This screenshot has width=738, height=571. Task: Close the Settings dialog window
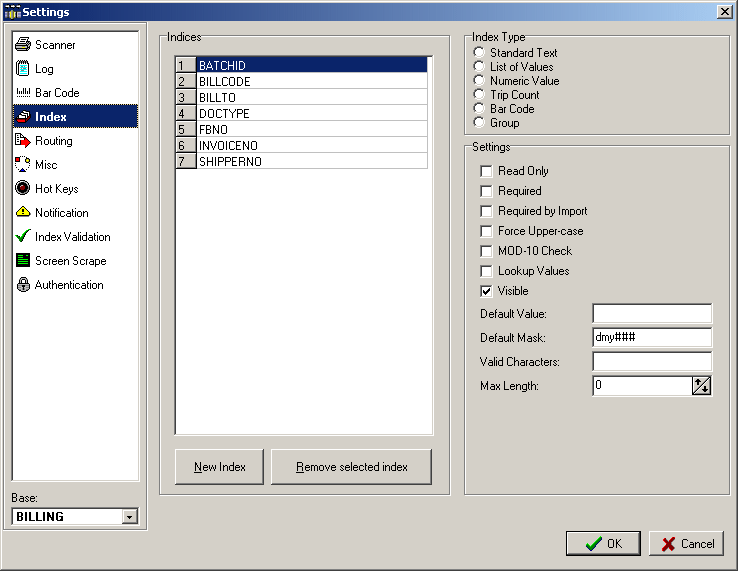(724, 12)
